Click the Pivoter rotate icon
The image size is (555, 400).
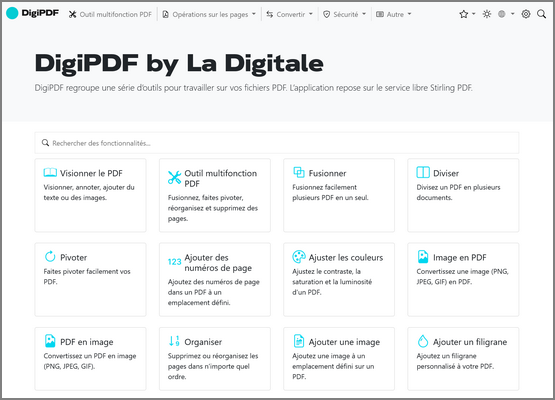coord(50,256)
